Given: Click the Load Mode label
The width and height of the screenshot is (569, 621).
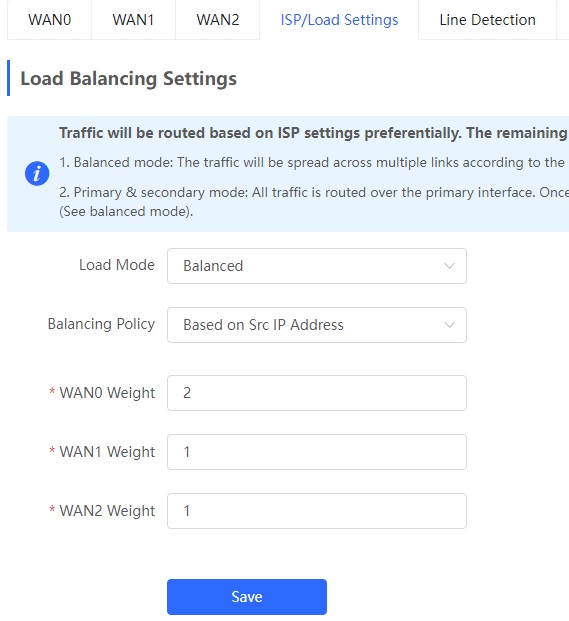Looking at the screenshot, I should tap(117, 265).
